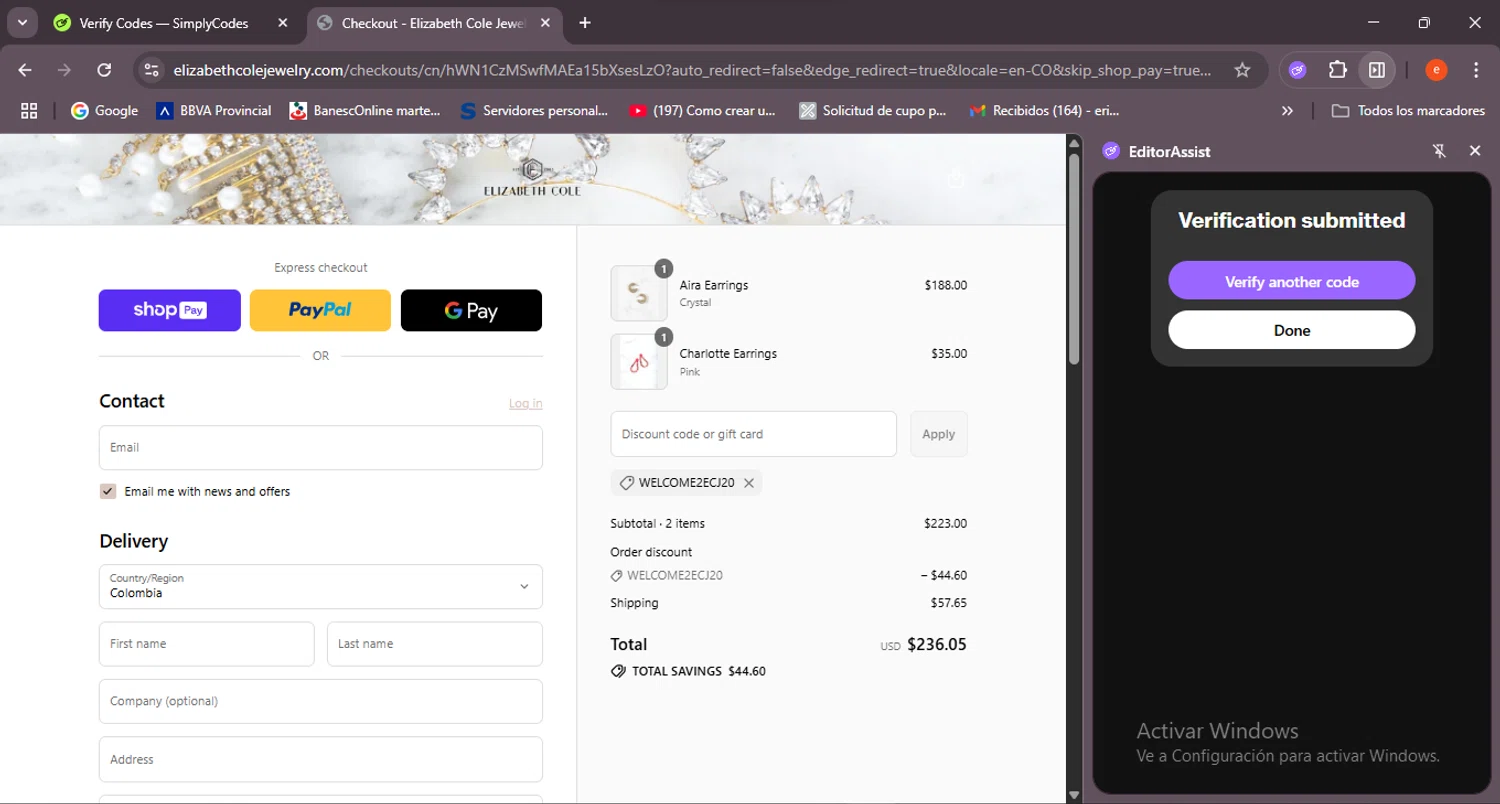Expand the Country/Region dropdown
Viewport: 1500px width, 804px height.
(321, 586)
